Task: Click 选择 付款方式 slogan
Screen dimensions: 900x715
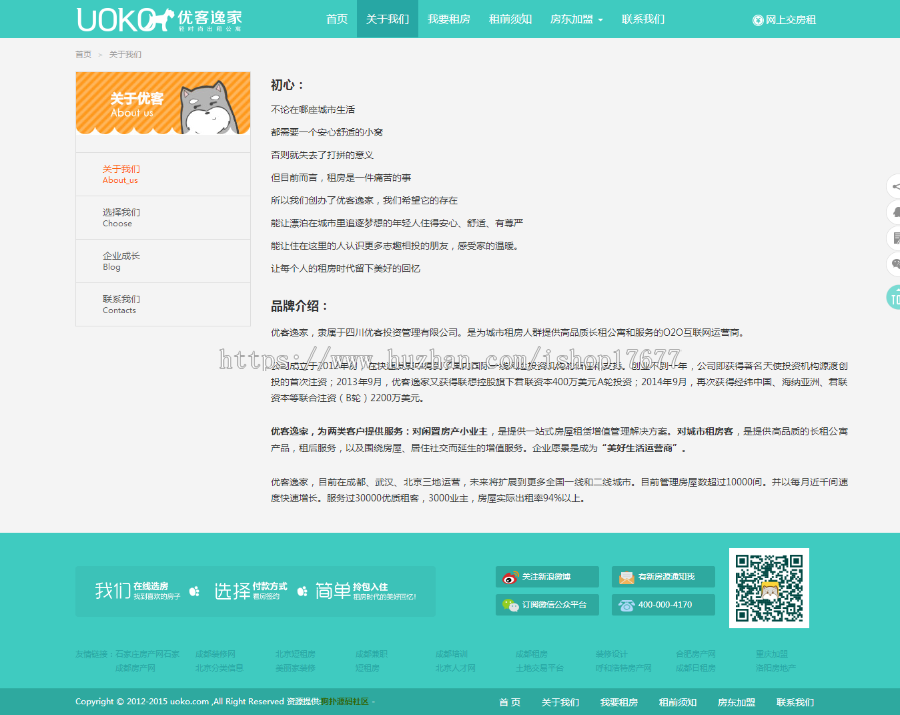Action: point(251,591)
